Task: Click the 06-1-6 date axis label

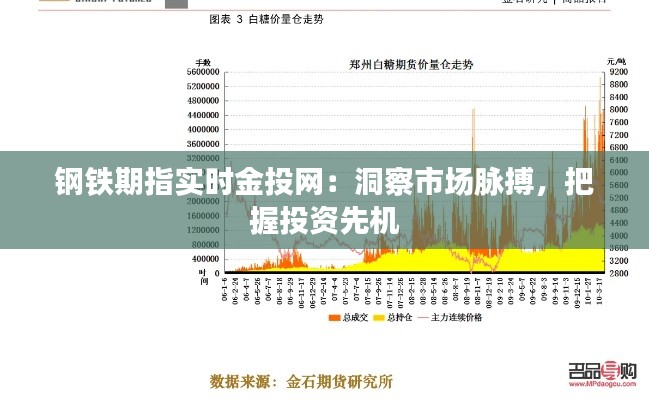Action: point(225,289)
